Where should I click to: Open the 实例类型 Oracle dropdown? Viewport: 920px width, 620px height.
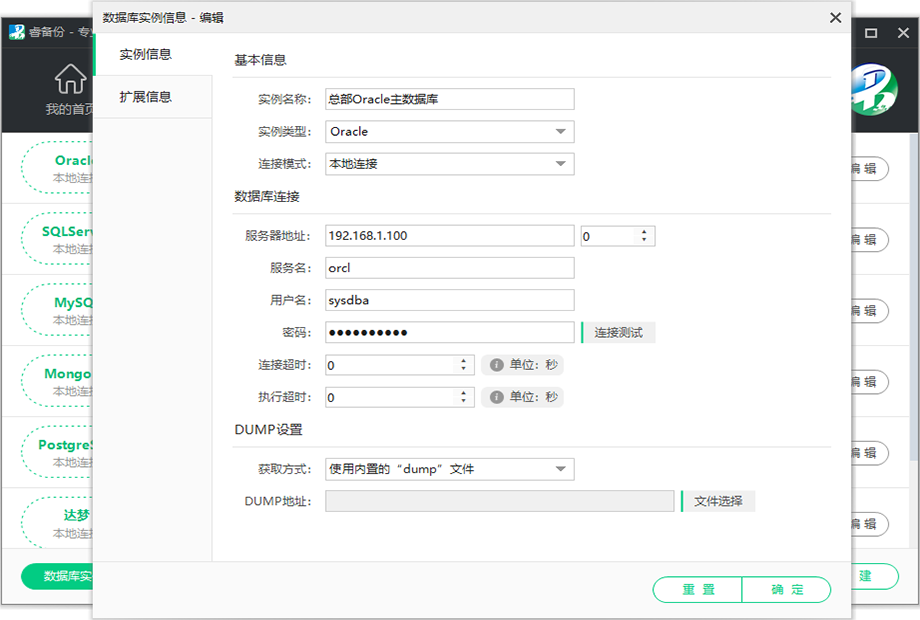(x=449, y=131)
